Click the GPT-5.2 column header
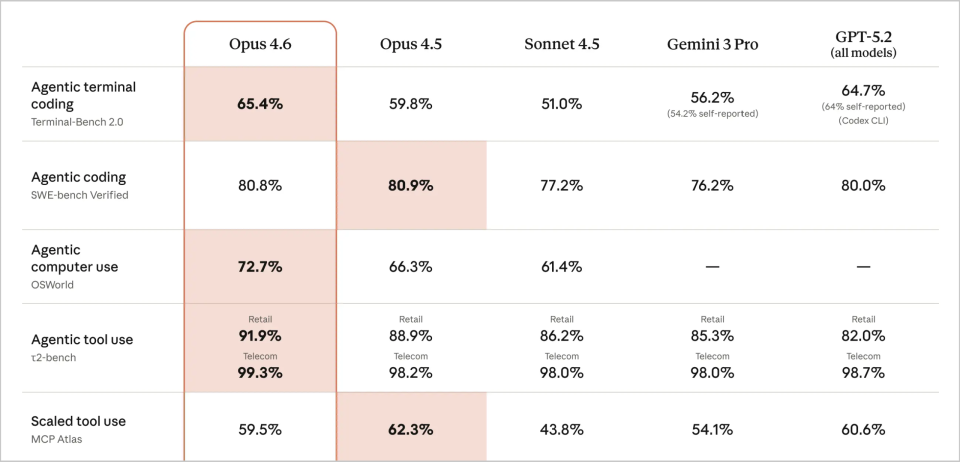 coord(863,38)
